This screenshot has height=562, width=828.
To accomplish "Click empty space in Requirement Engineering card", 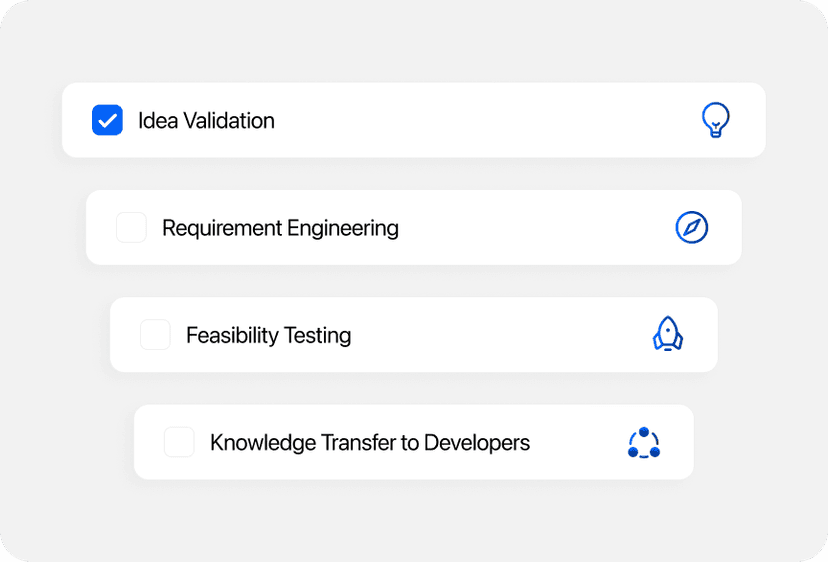I will click(530, 228).
